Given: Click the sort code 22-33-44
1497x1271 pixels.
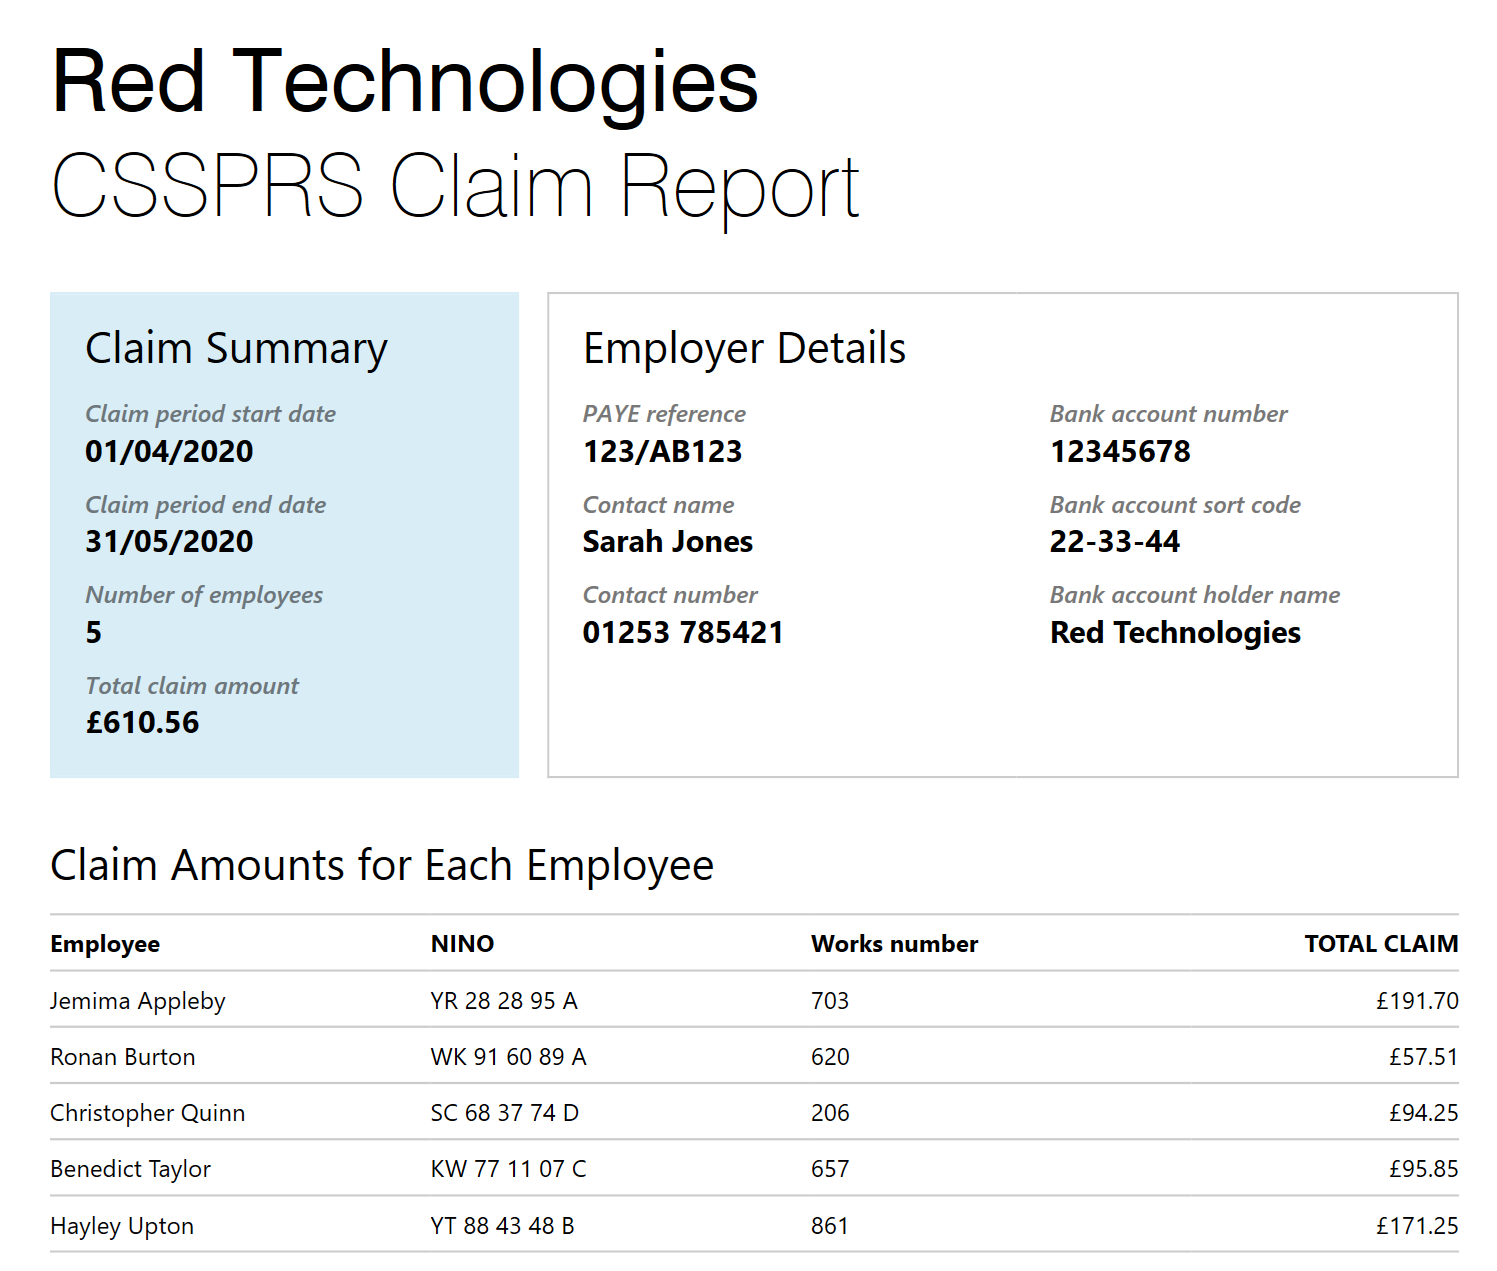Looking at the screenshot, I should (x=1115, y=541).
